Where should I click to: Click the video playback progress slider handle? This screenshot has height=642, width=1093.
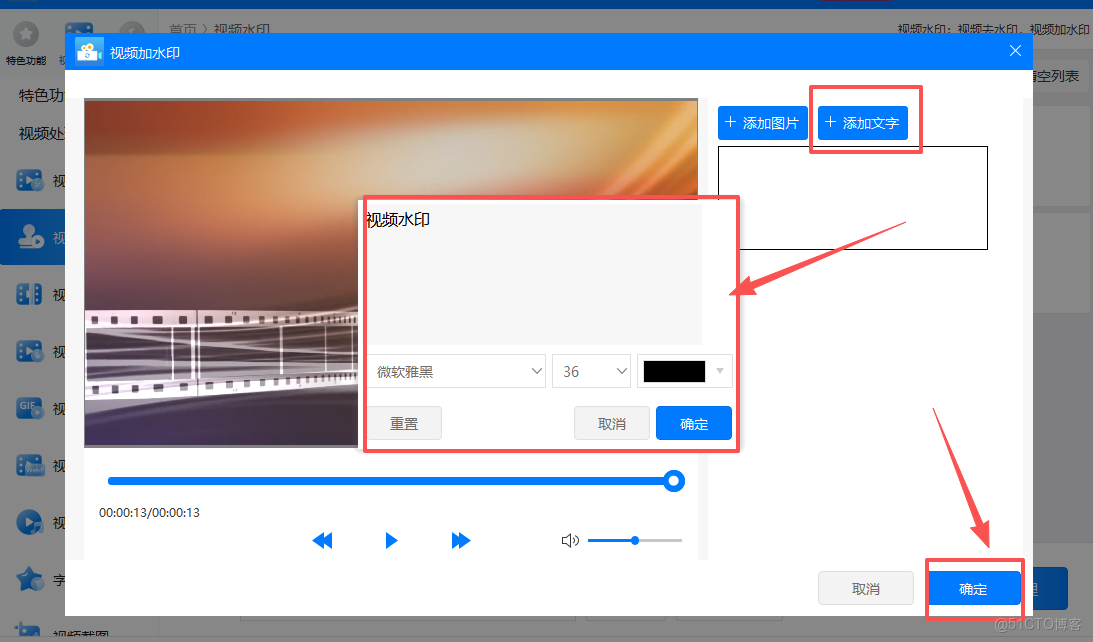pyautogui.click(x=673, y=481)
